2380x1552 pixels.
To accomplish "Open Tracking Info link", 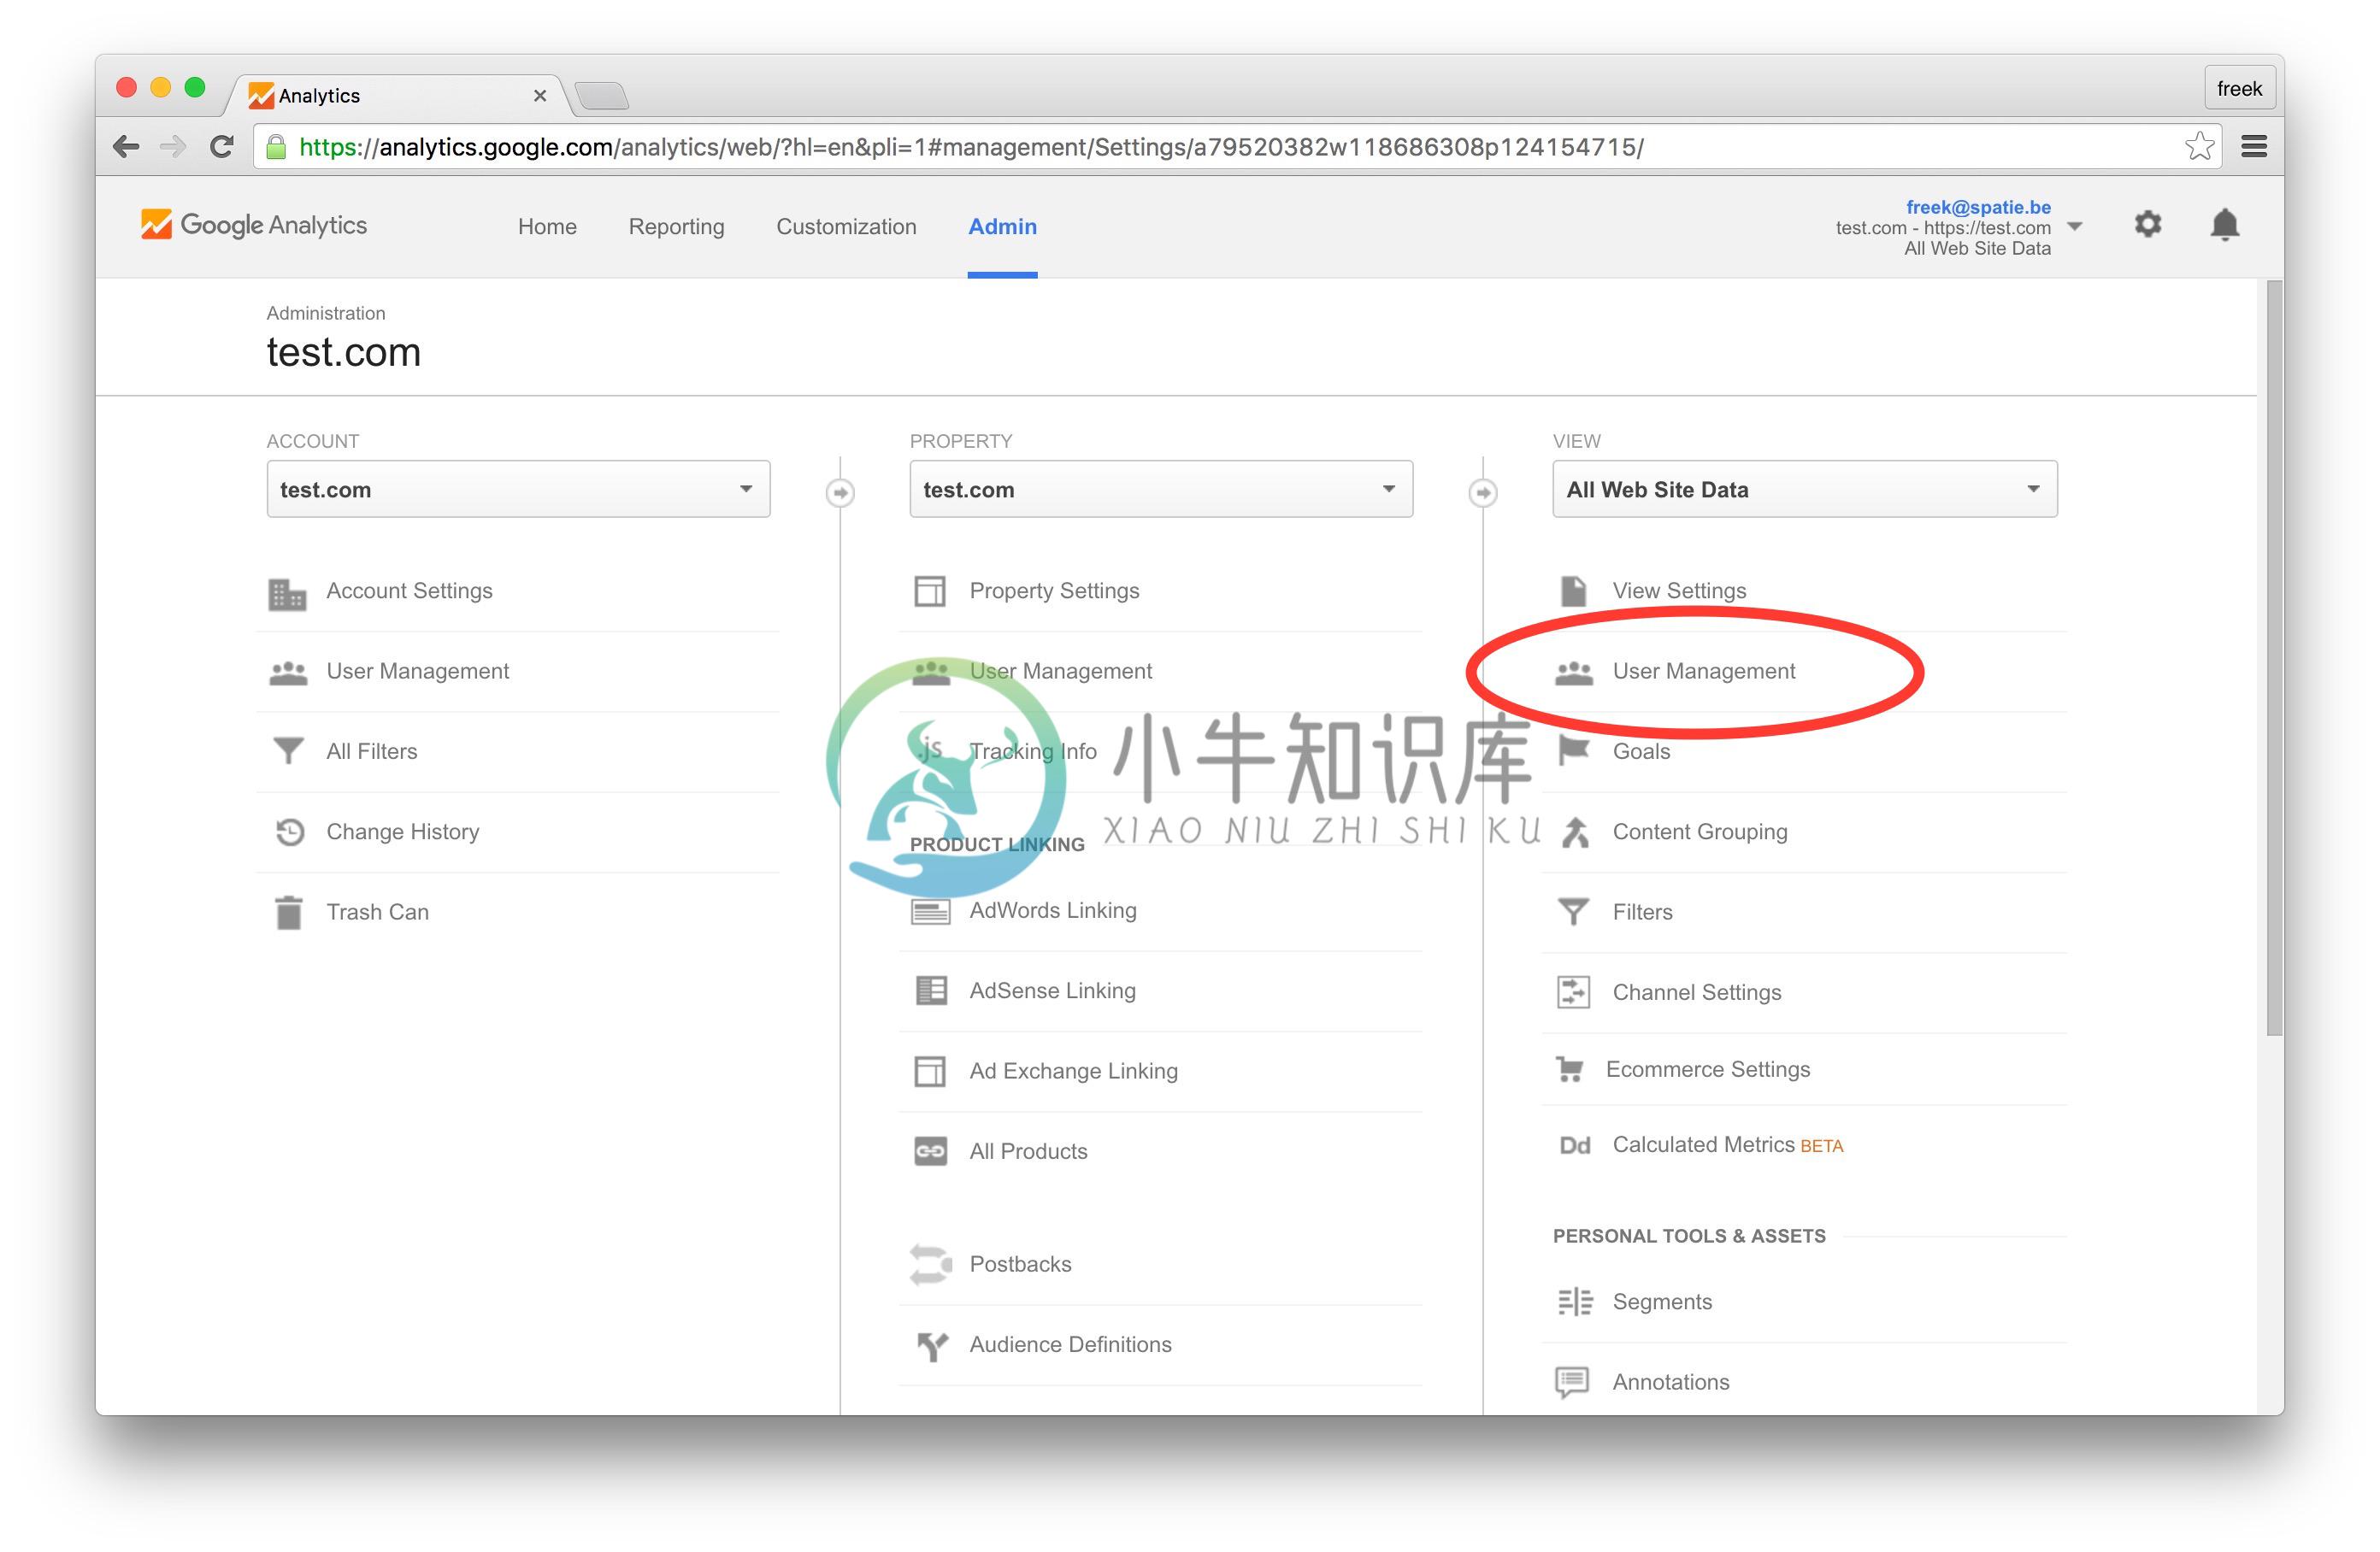I will point(1033,751).
